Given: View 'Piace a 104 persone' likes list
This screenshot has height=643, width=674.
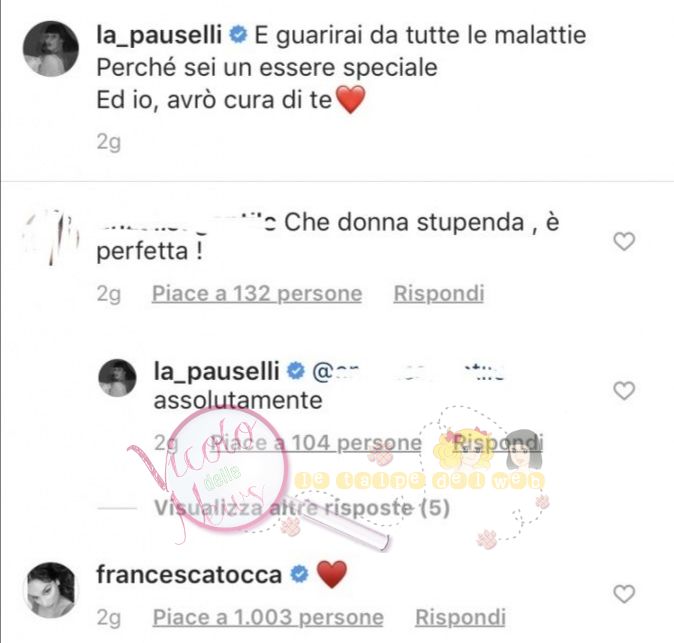Looking at the screenshot, I should 316,443.
